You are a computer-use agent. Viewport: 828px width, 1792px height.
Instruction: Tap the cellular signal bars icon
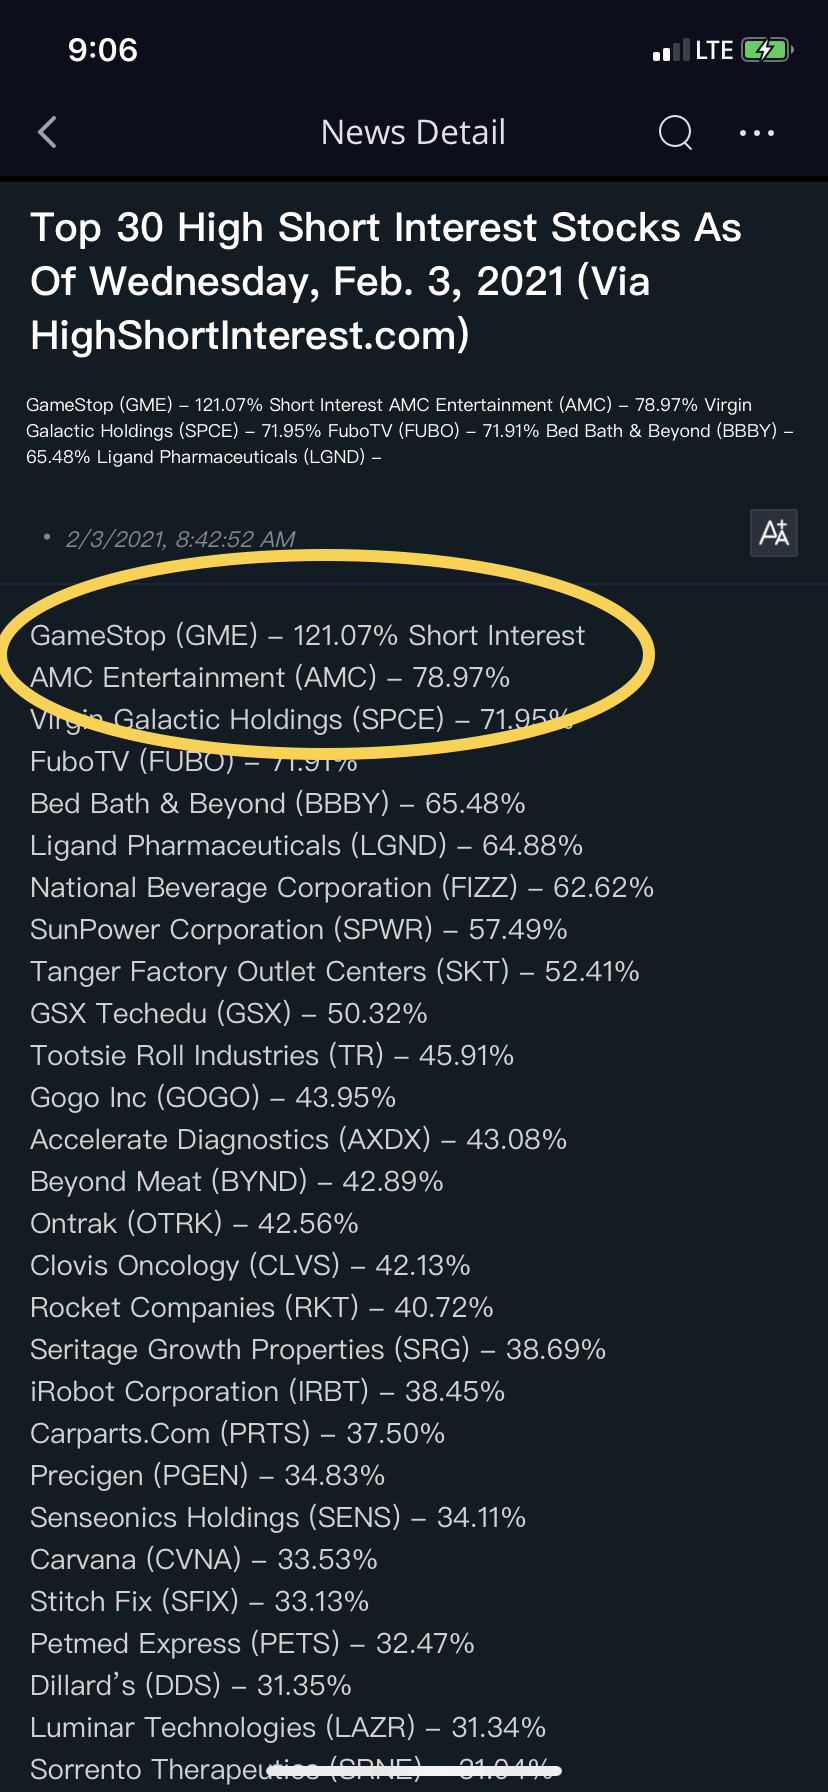pos(670,51)
